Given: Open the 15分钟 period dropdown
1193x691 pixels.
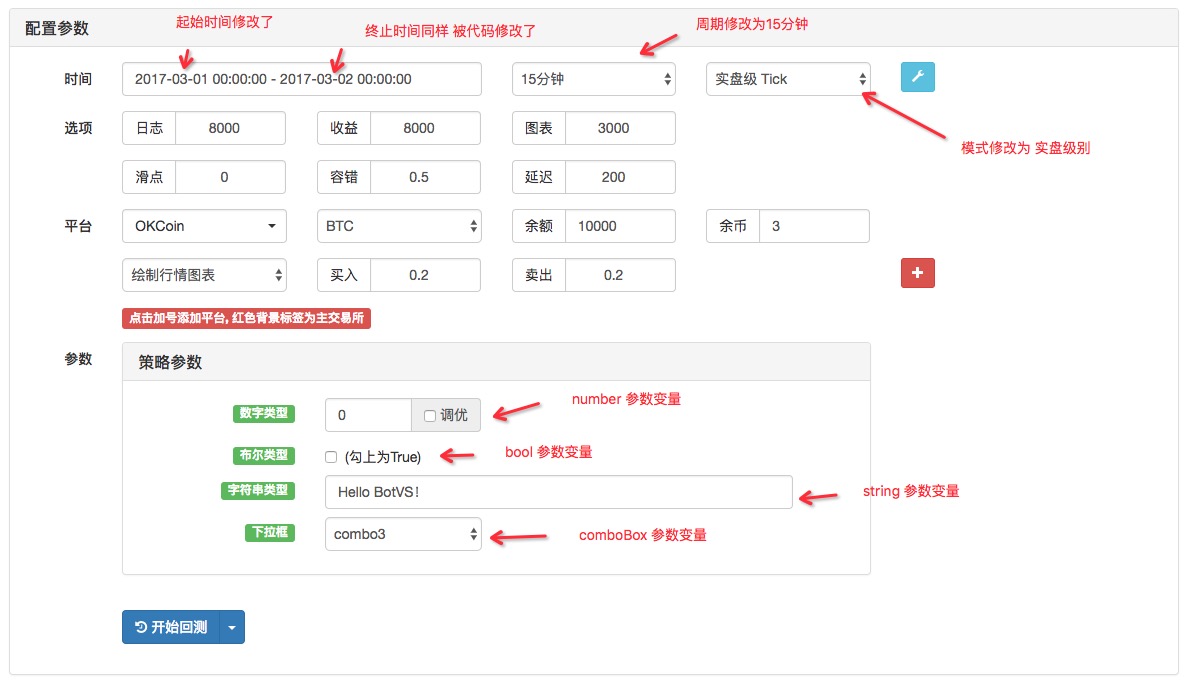Looking at the screenshot, I should click(x=593, y=79).
